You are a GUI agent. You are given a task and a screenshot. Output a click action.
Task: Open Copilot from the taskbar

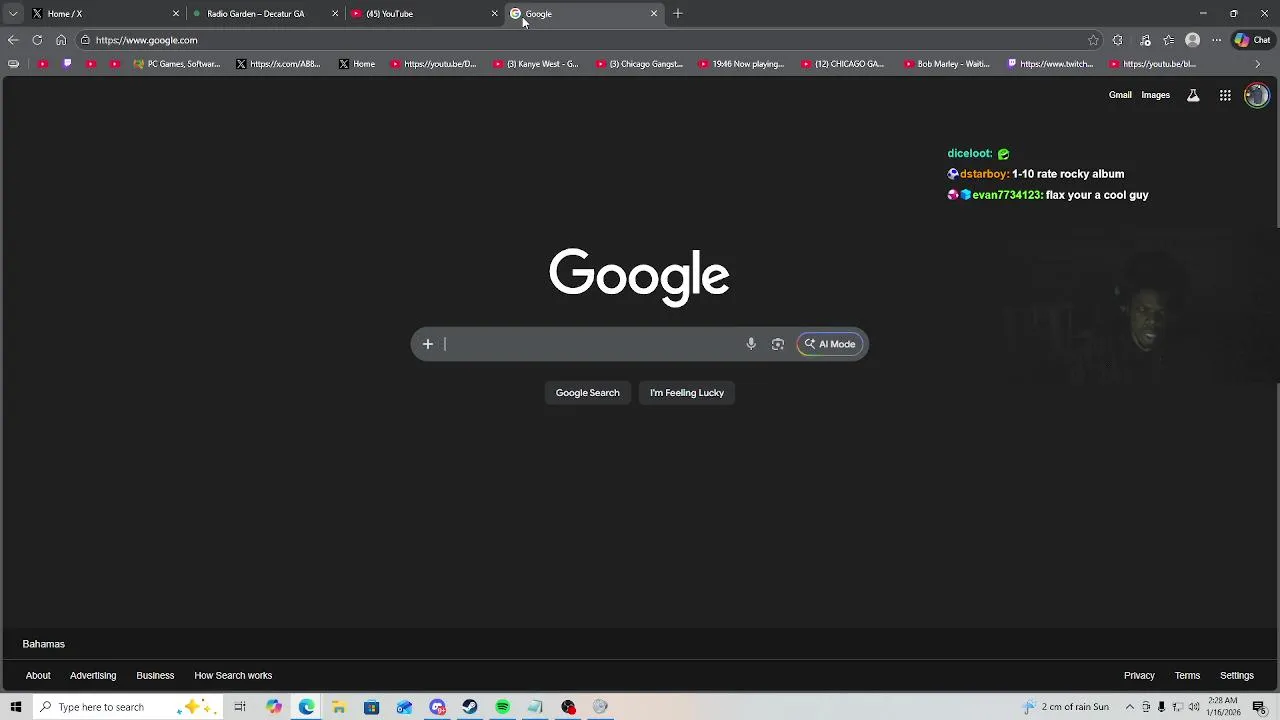click(273, 707)
